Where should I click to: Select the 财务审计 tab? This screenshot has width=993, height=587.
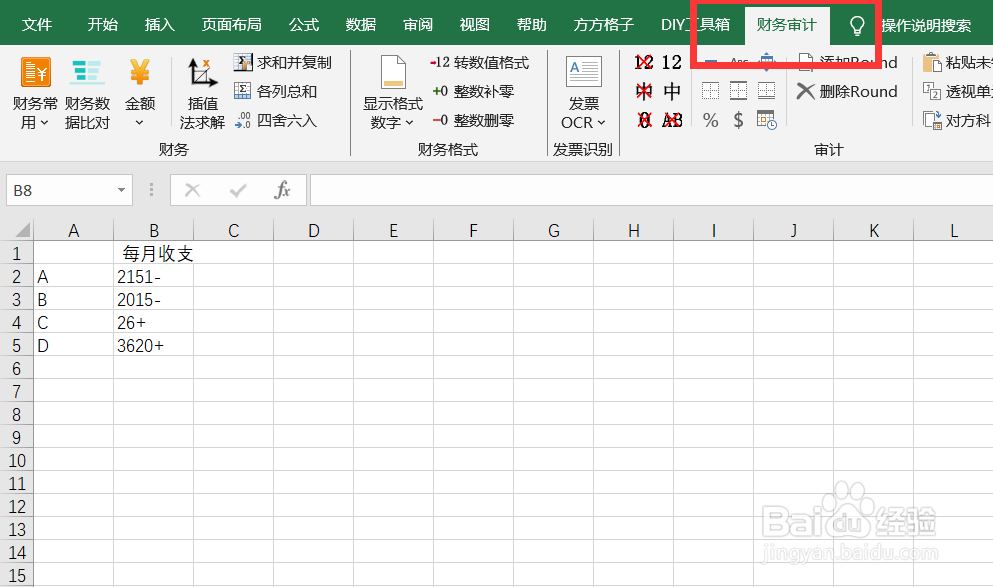787,25
